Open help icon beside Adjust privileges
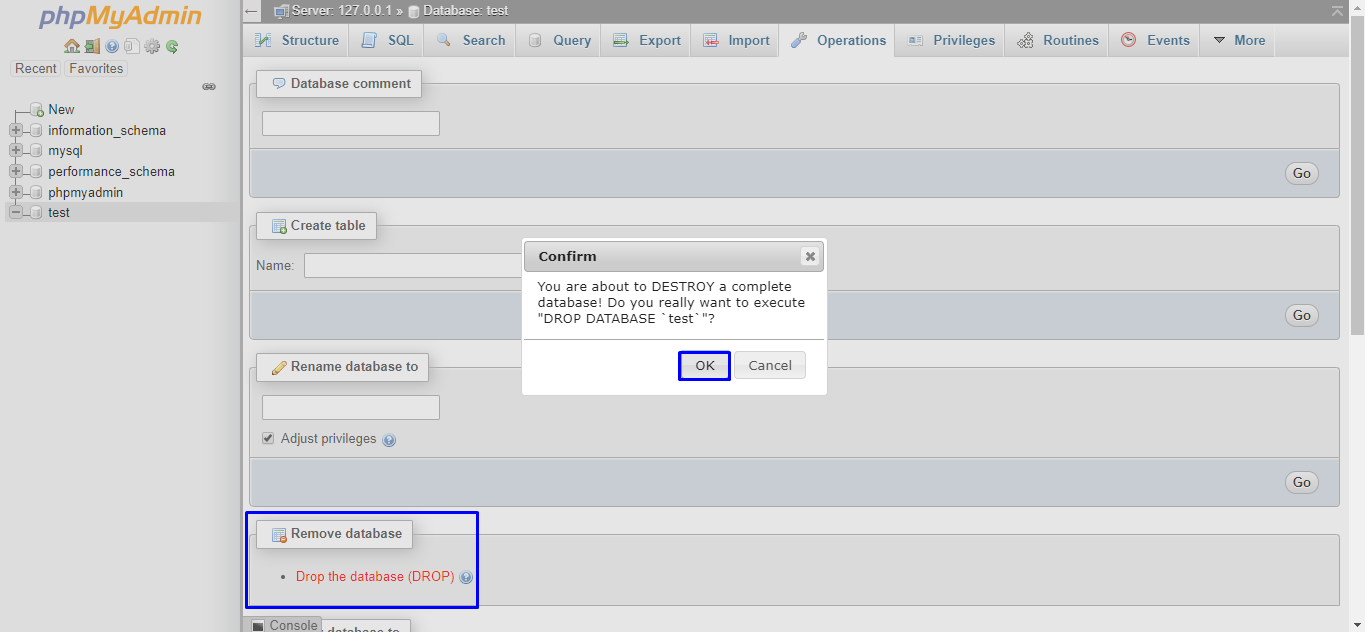1365x632 pixels. 389,440
